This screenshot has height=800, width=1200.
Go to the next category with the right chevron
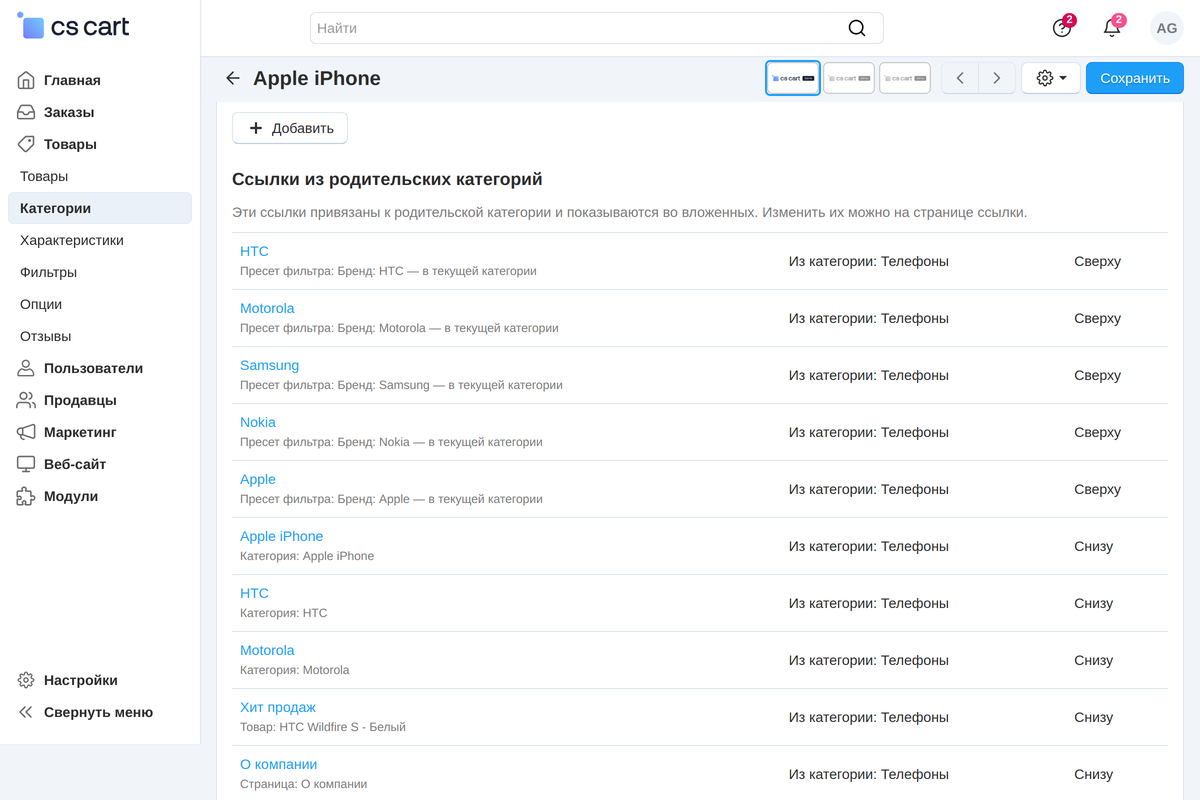pos(997,78)
